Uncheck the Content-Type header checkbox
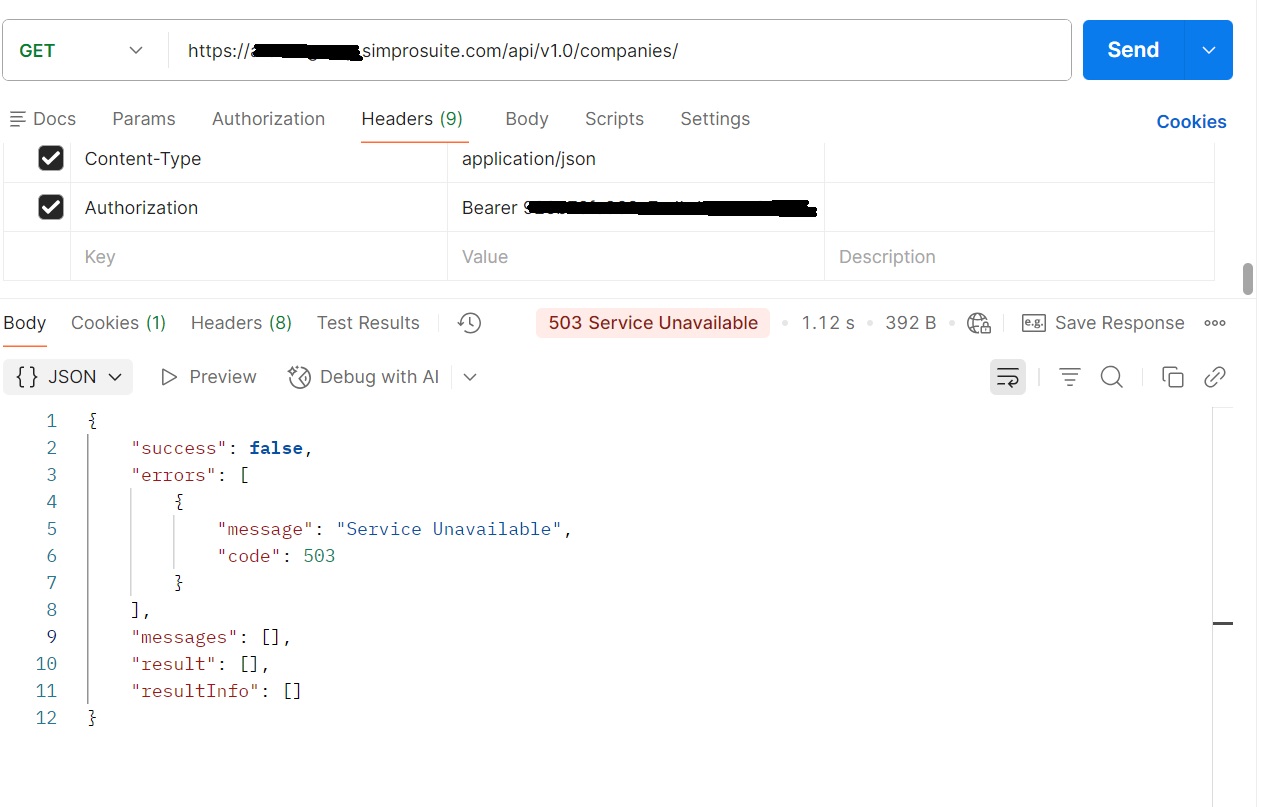The image size is (1275, 807). 51,158
